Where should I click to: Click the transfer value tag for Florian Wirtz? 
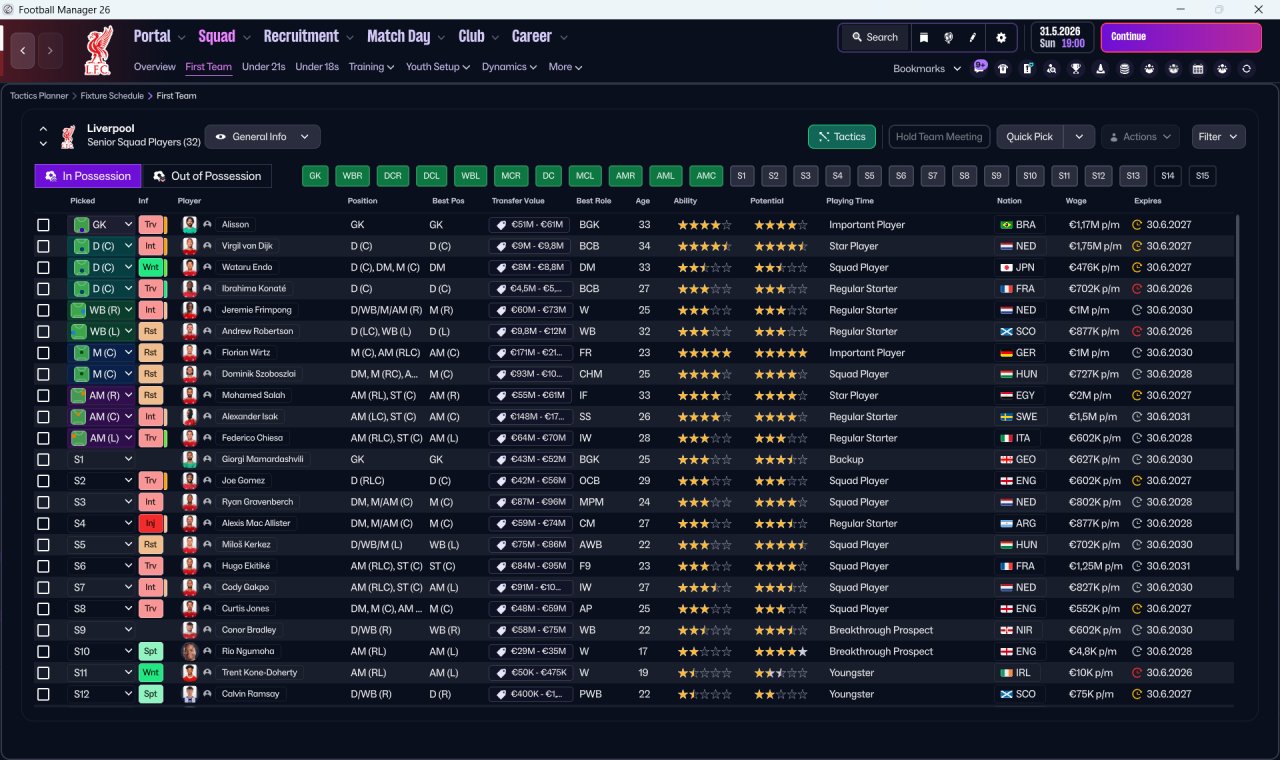[530, 353]
